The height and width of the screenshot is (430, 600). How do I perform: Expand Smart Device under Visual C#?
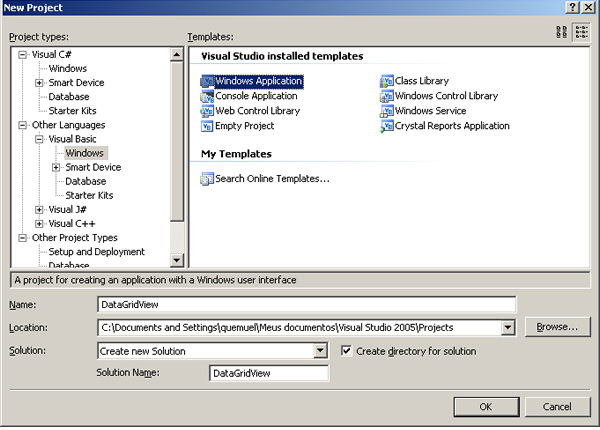click(39, 83)
